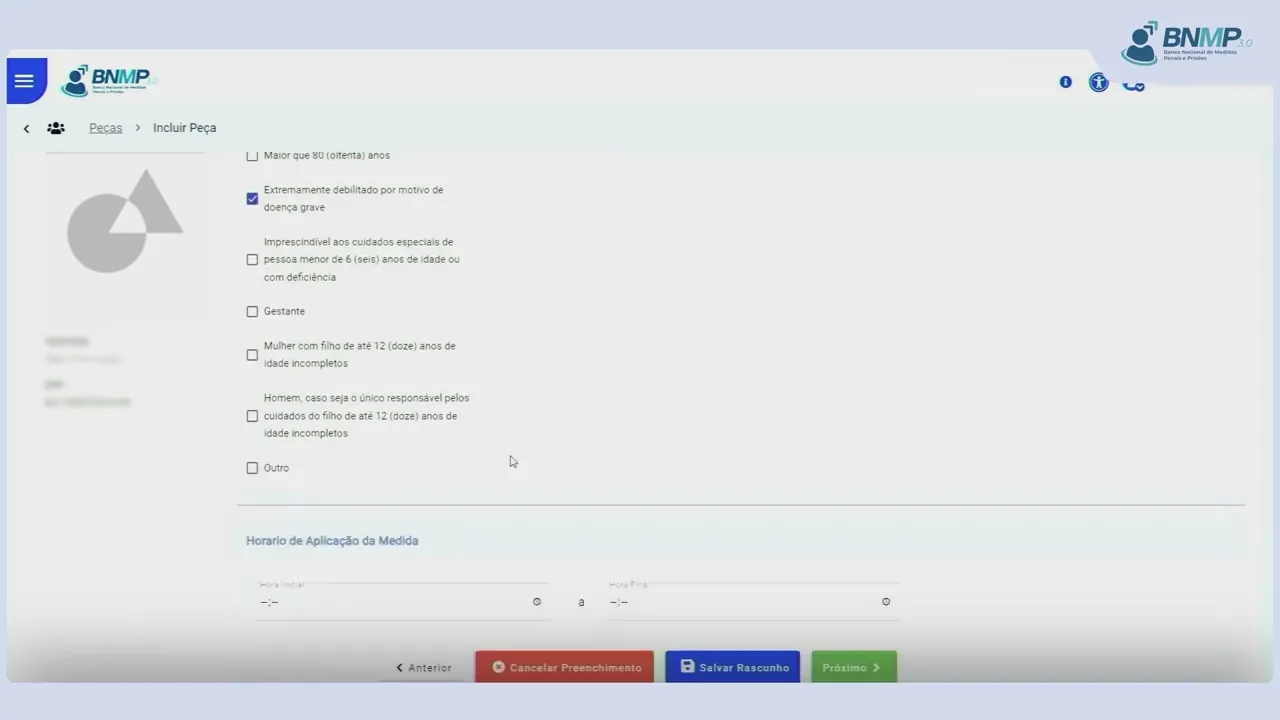1280x720 pixels.
Task: Click Horario de Aplicação da Medida heading
Action: [332, 541]
